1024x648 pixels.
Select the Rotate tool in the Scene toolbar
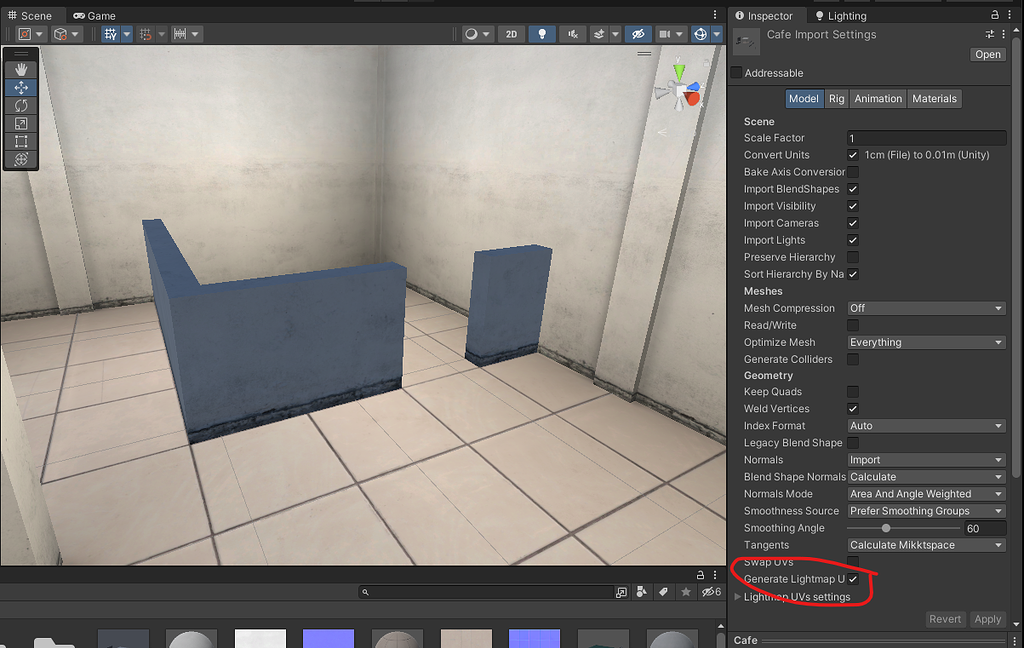[21, 104]
